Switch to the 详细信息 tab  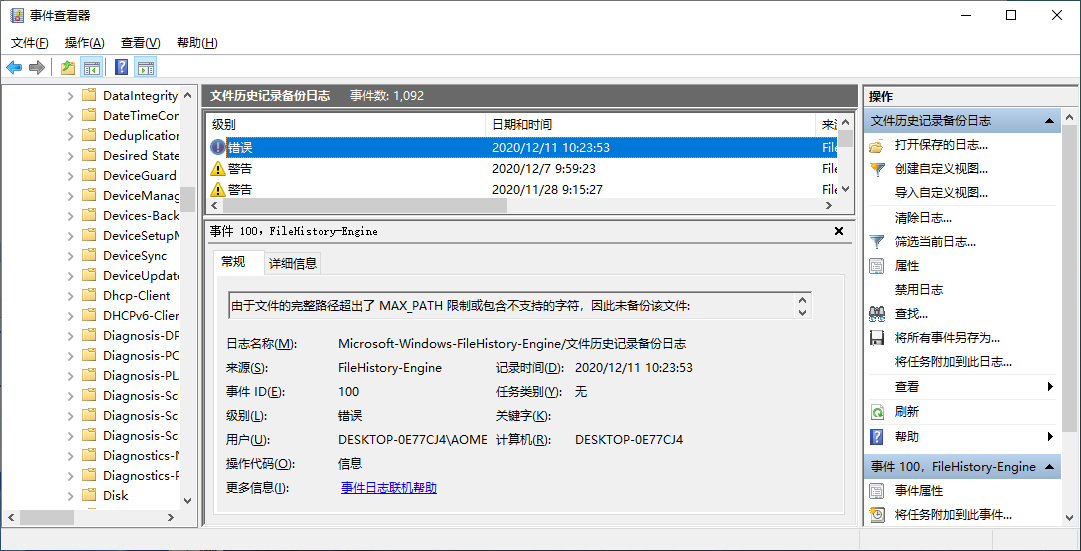(292, 263)
